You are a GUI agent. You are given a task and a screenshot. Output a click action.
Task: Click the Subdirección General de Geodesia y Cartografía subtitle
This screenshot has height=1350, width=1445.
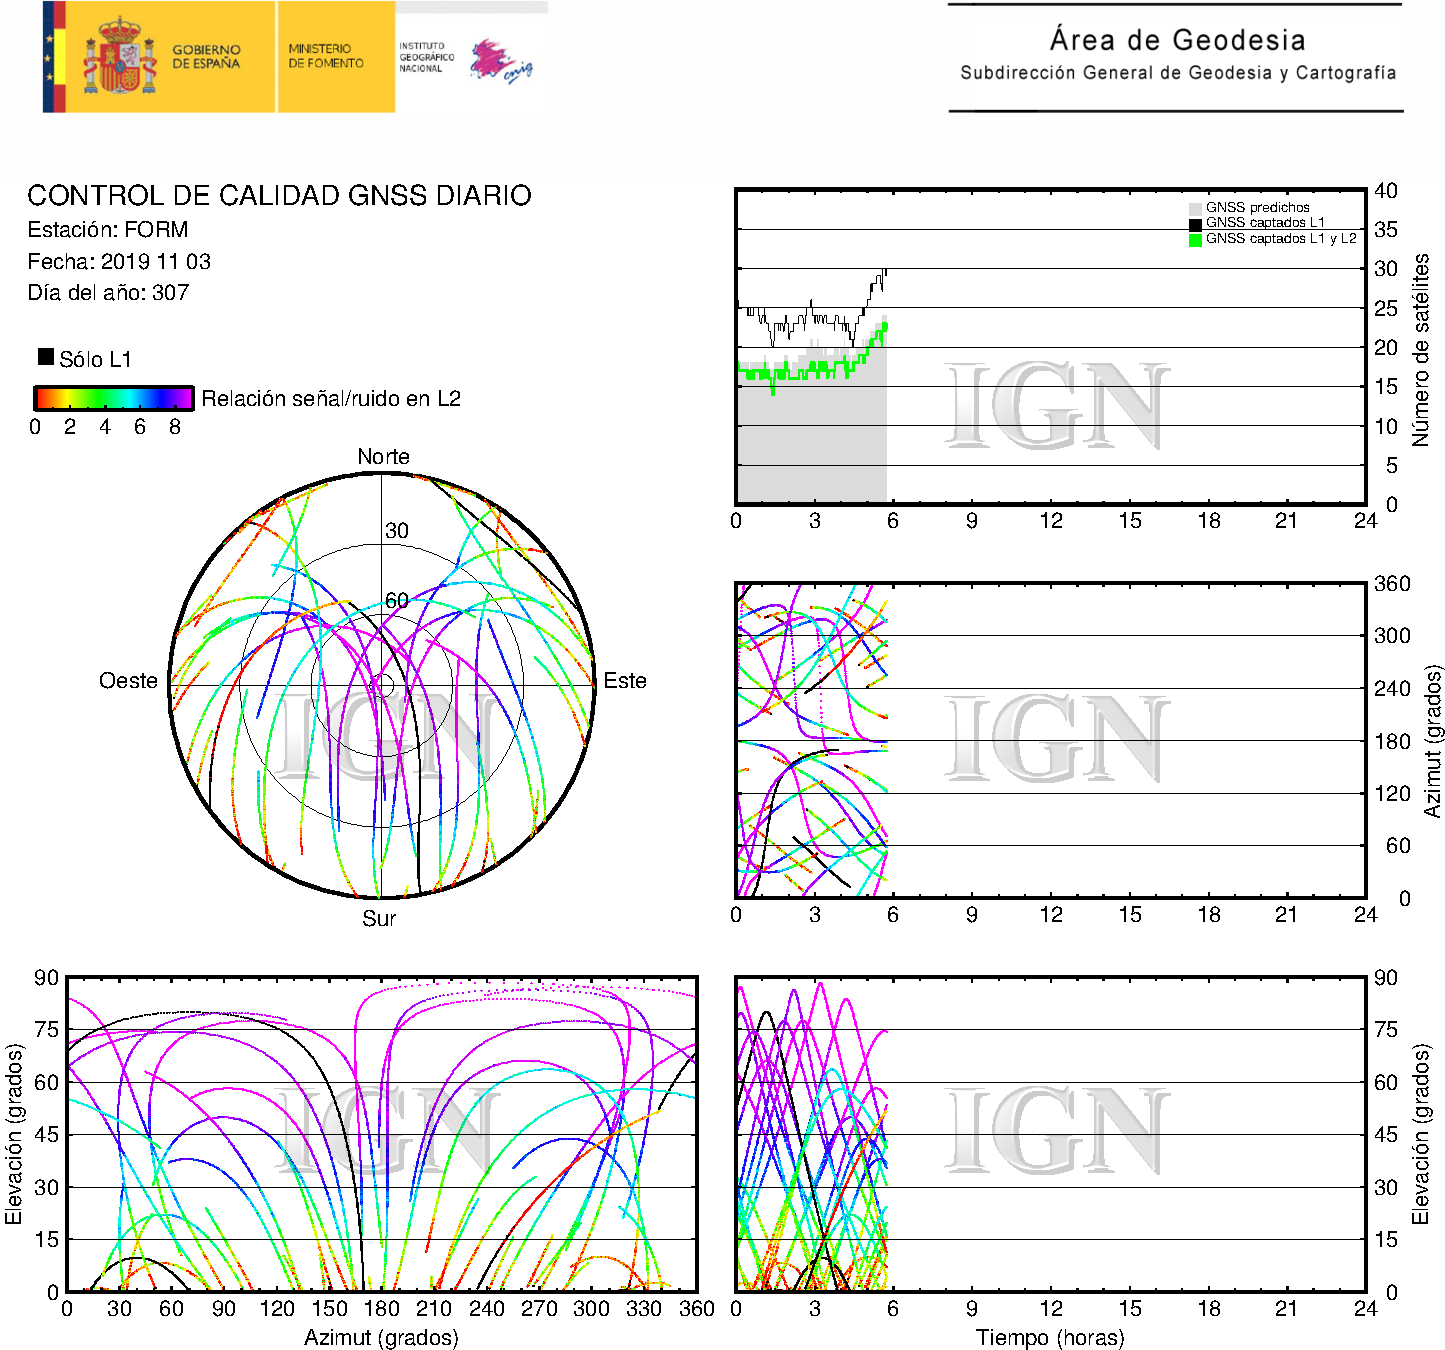point(1177,73)
